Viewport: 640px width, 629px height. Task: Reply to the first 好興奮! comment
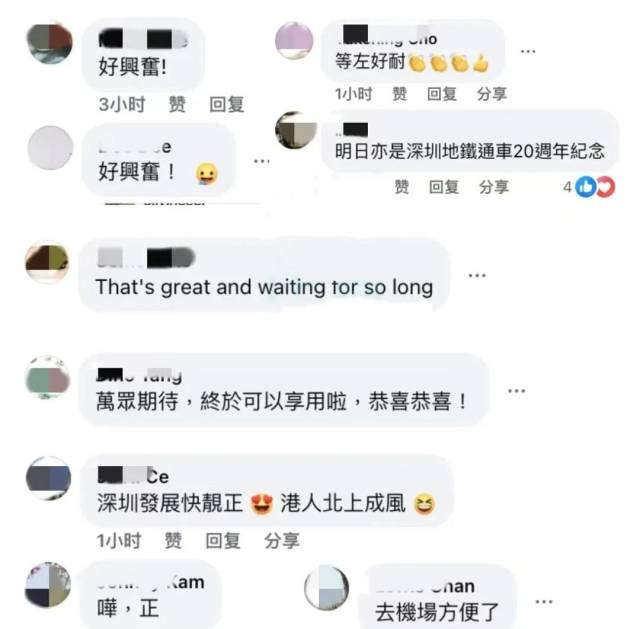(227, 104)
